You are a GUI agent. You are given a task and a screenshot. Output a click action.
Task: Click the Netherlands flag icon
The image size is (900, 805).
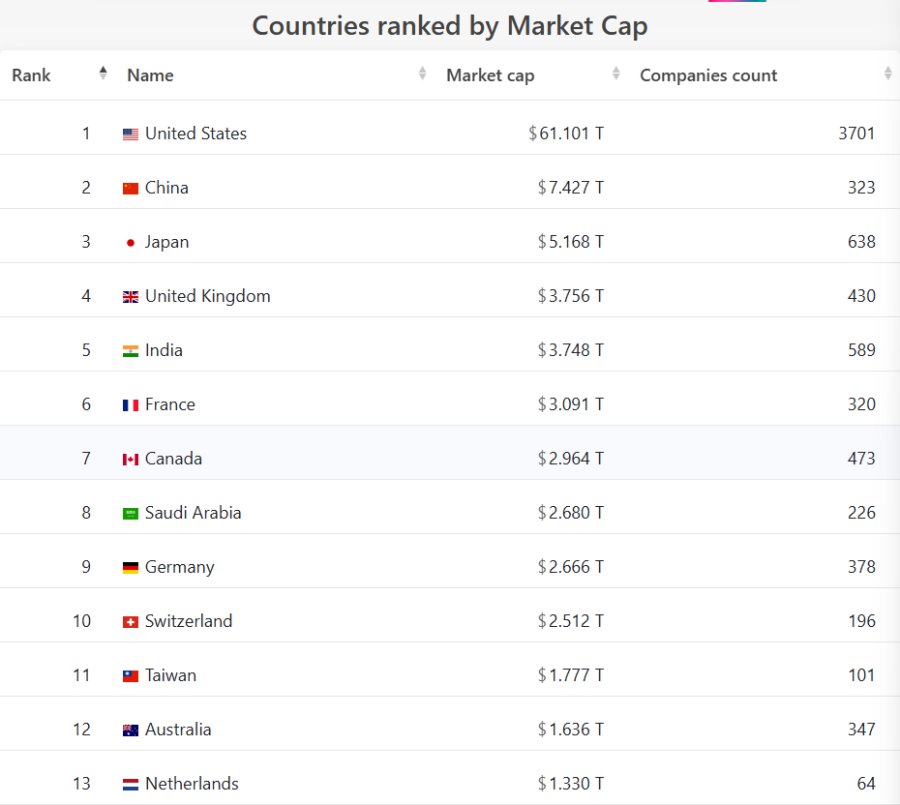130,784
